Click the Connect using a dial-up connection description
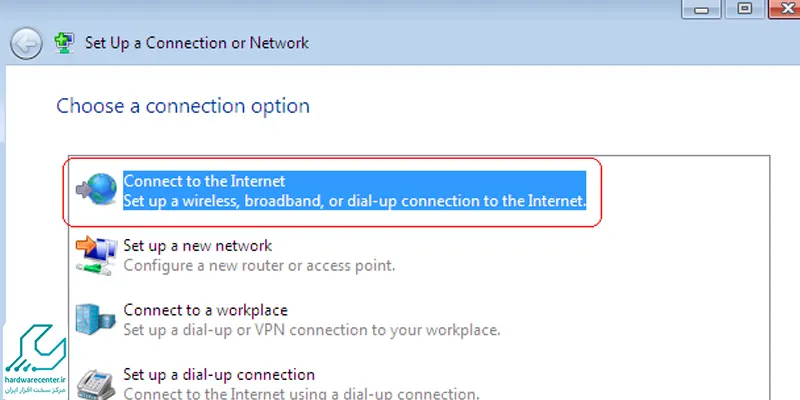800x400 pixels. [301, 393]
